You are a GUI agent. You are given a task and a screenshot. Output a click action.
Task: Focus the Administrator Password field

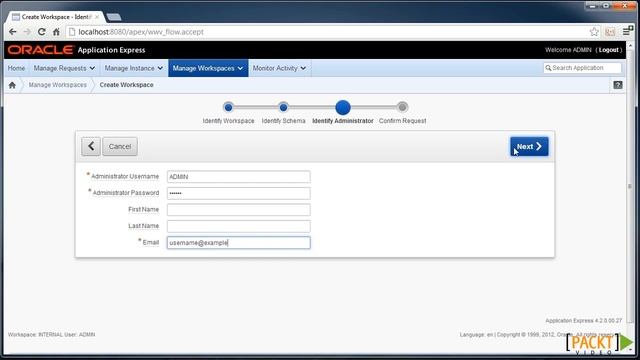tap(238, 193)
